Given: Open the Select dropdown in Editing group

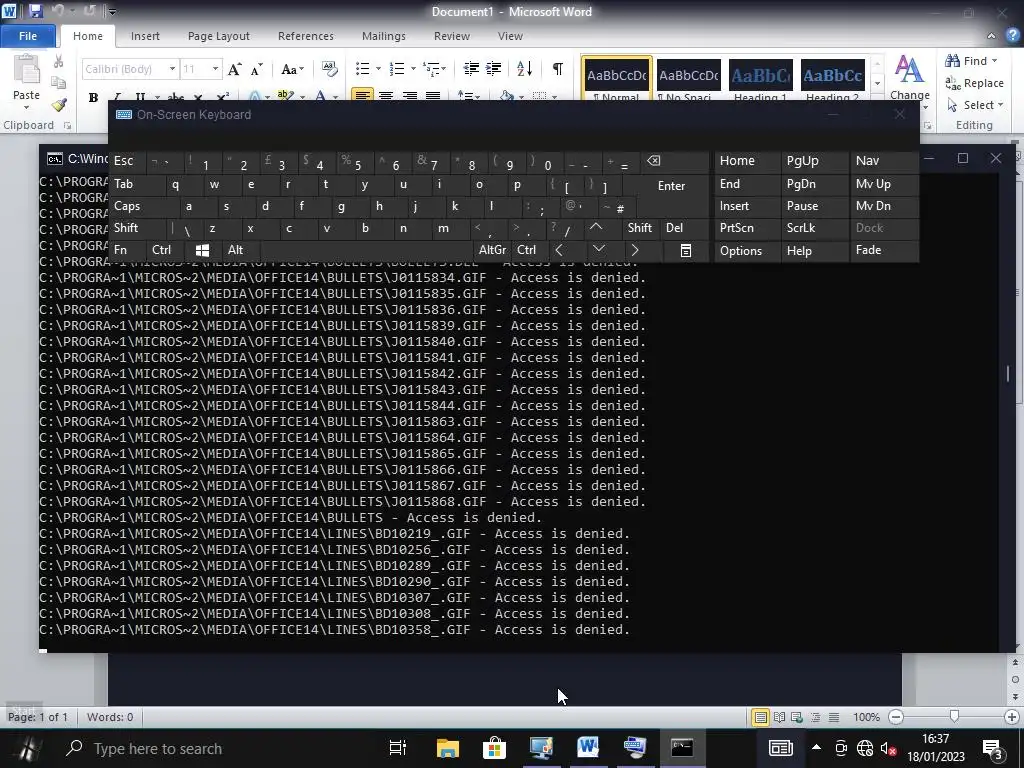Looking at the screenshot, I should (x=974, y=105).
